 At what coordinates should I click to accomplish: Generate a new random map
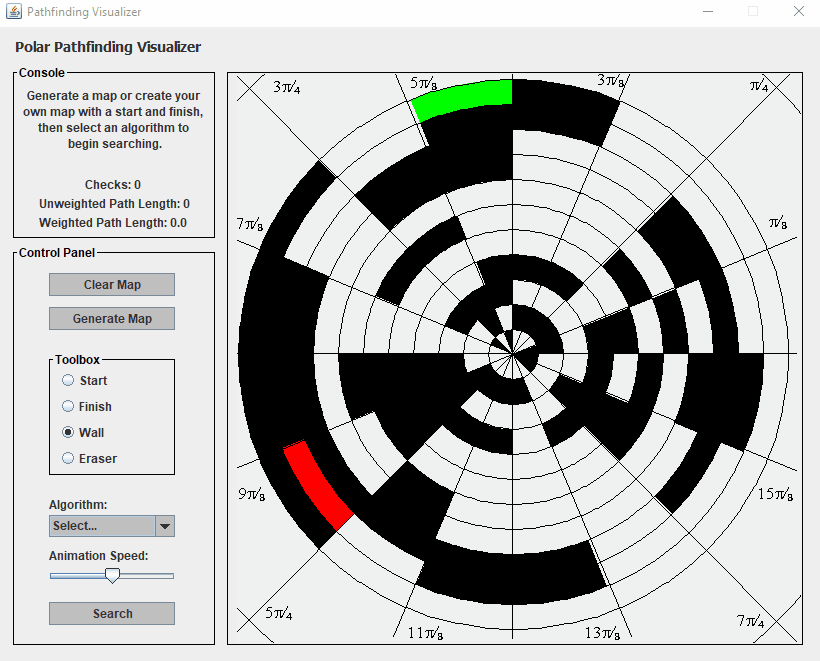(x=112, y=318)
